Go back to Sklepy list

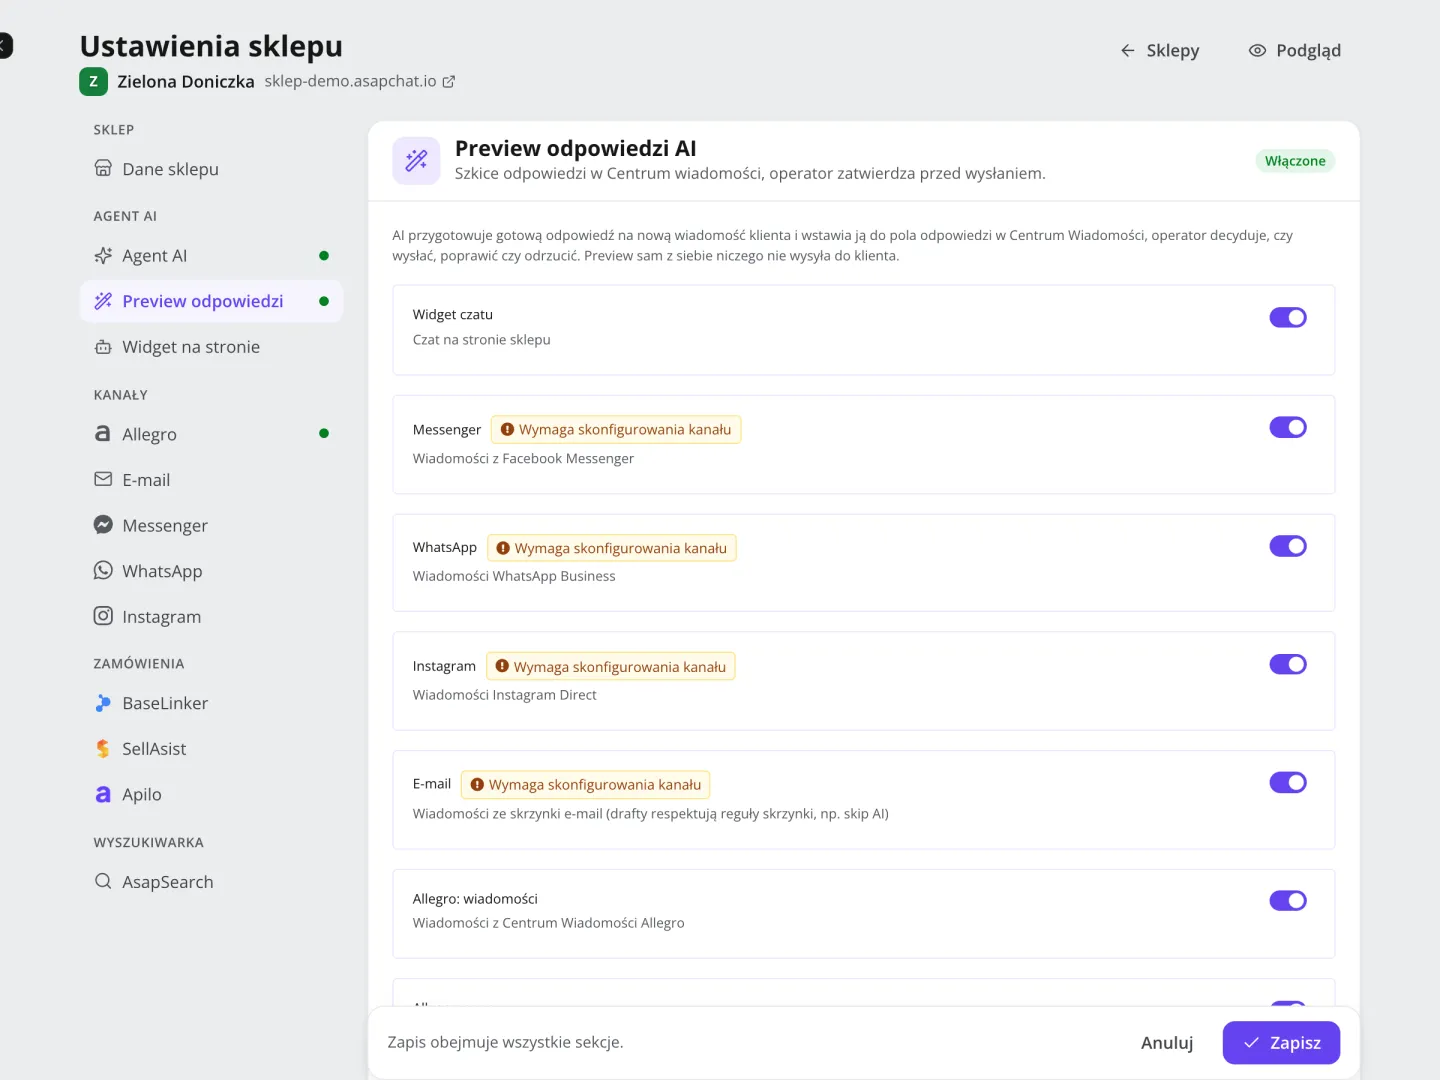coord(1160,50)
